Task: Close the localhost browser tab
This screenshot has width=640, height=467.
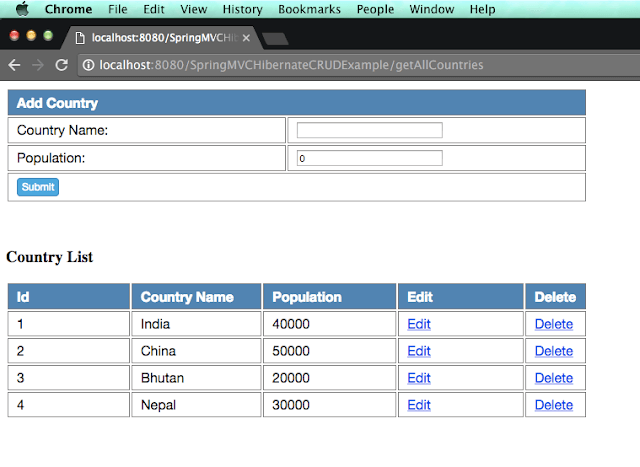Action: [246, 38]
